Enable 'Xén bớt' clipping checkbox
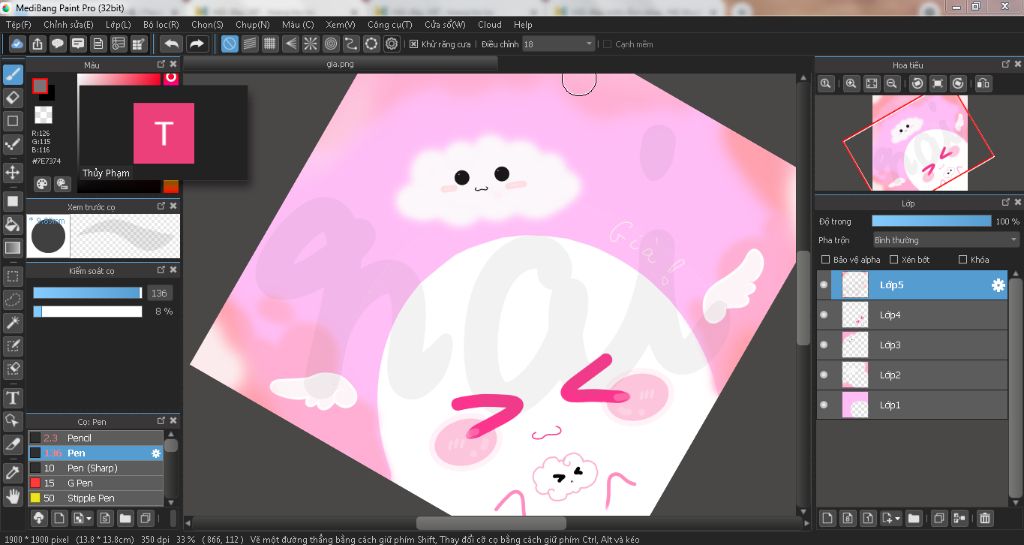 coord(894,260)
